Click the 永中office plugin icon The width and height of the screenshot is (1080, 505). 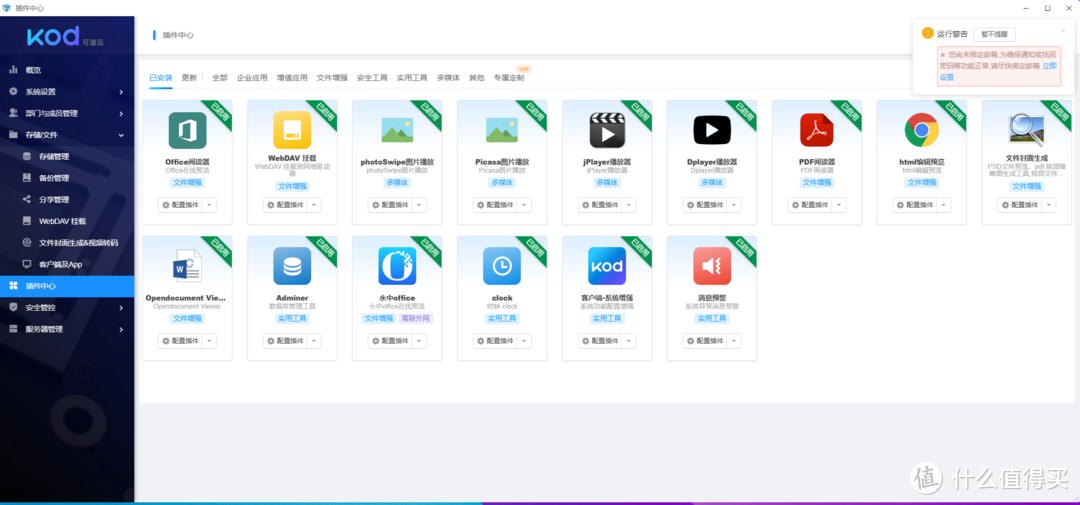397,266
